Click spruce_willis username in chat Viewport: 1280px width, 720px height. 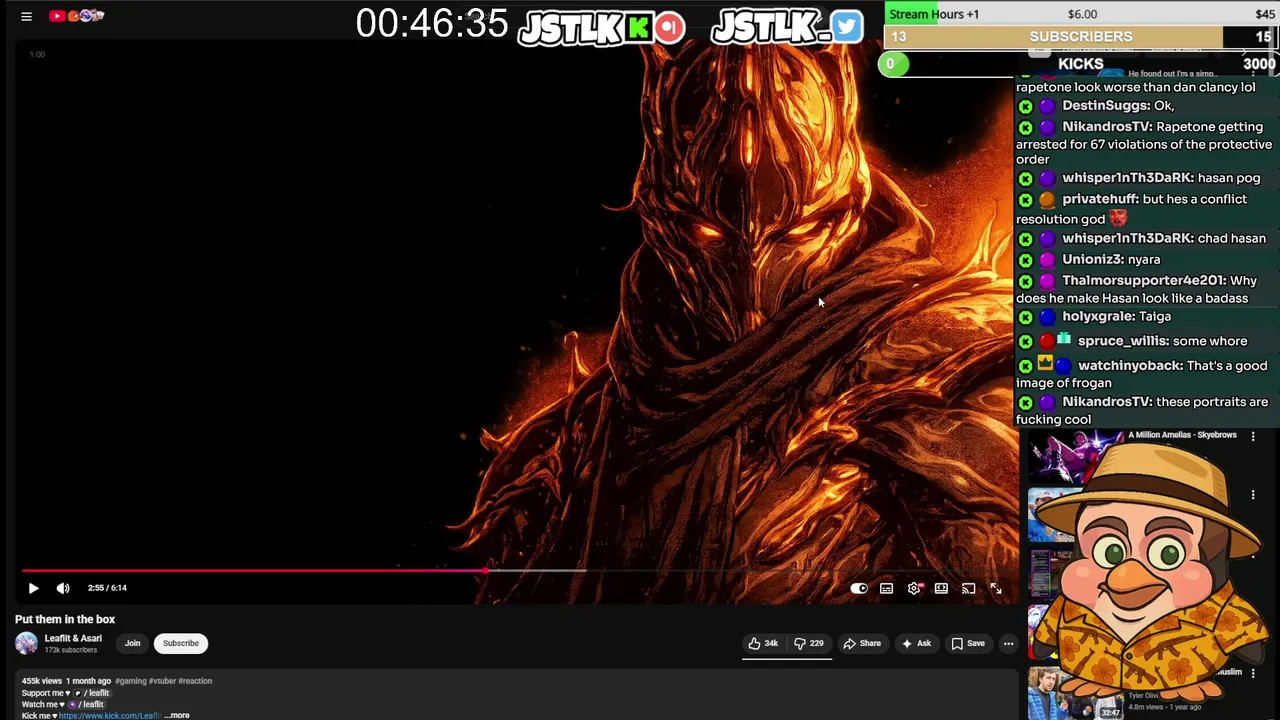pos(1121,341)
